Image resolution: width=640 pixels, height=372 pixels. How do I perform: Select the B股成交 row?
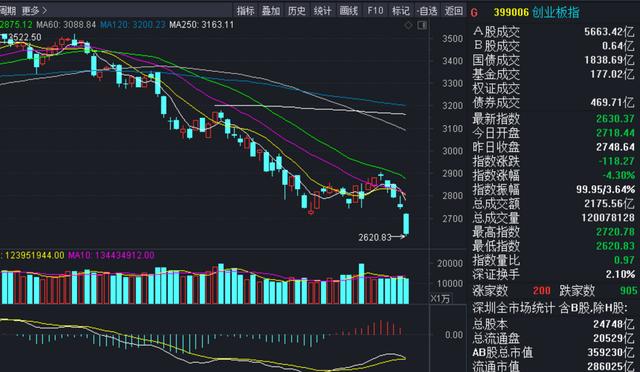pyautogui.click(x=553, y=46)
